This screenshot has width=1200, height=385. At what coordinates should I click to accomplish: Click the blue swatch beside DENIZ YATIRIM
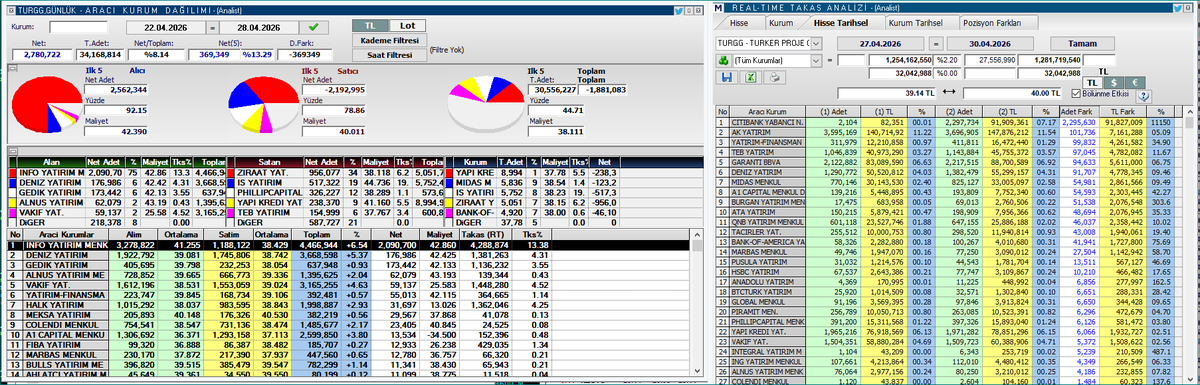13,182
